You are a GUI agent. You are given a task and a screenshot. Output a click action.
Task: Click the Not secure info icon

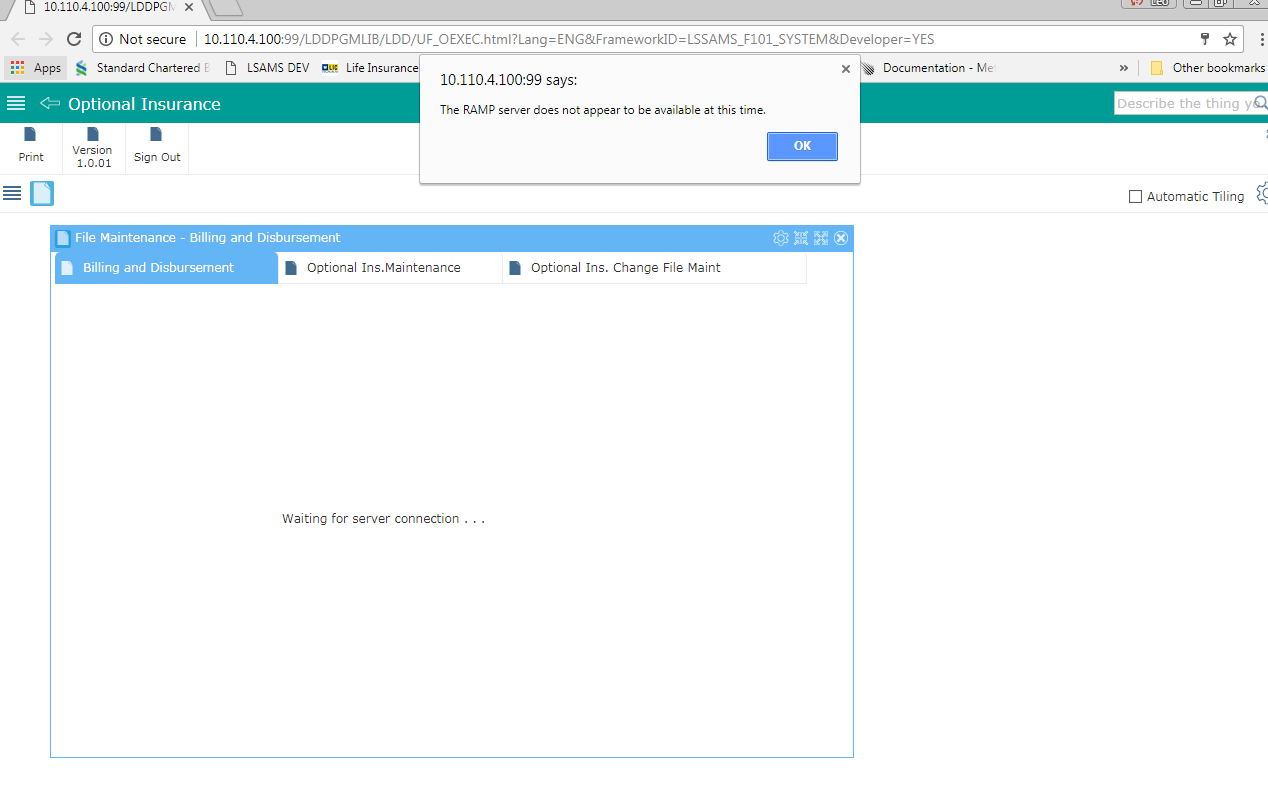coord(106,39)
